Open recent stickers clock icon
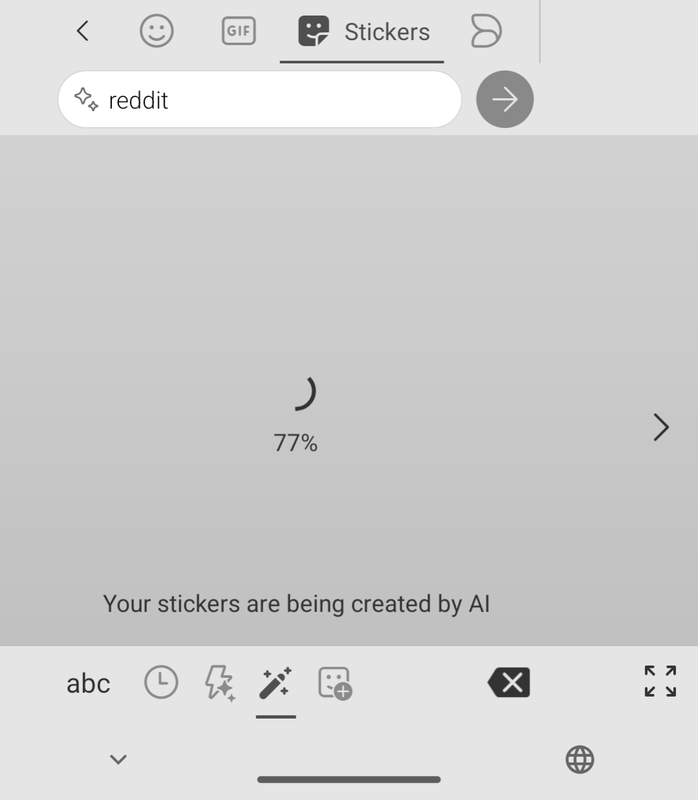This screenshot has height=800, width=698. pos(161,682)
